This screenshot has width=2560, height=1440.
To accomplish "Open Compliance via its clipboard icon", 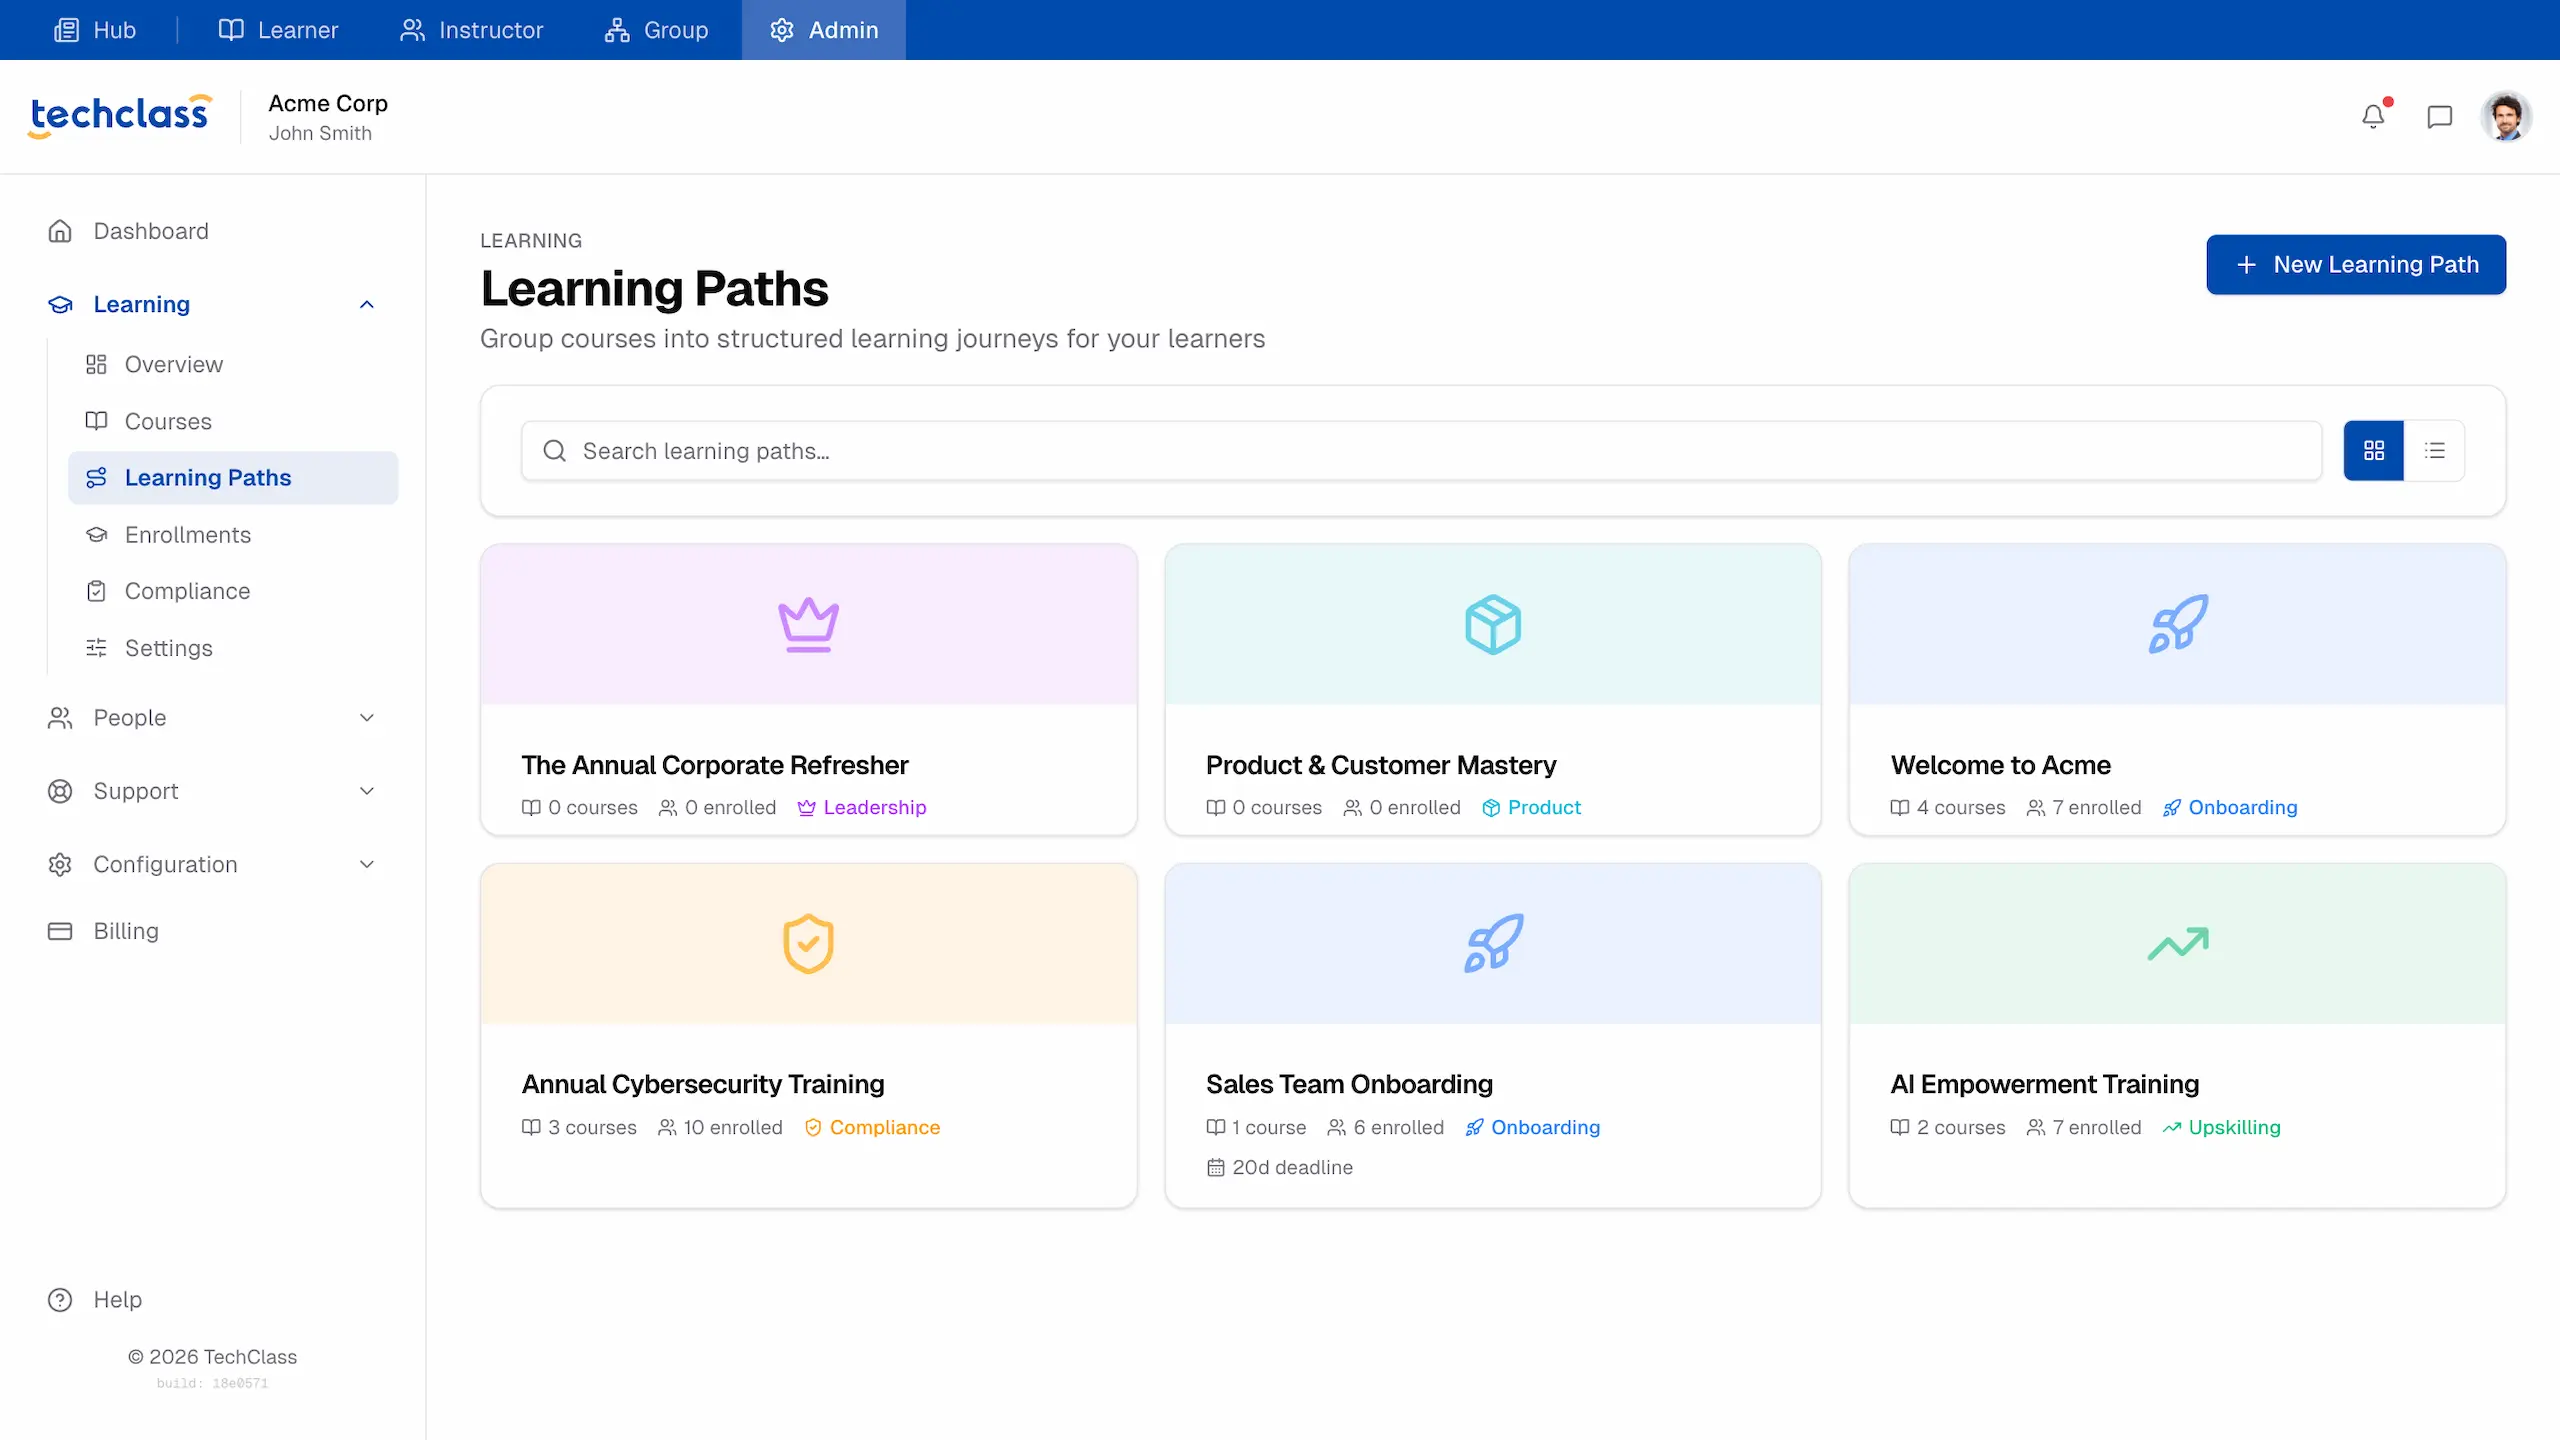I will coord(96,590).
